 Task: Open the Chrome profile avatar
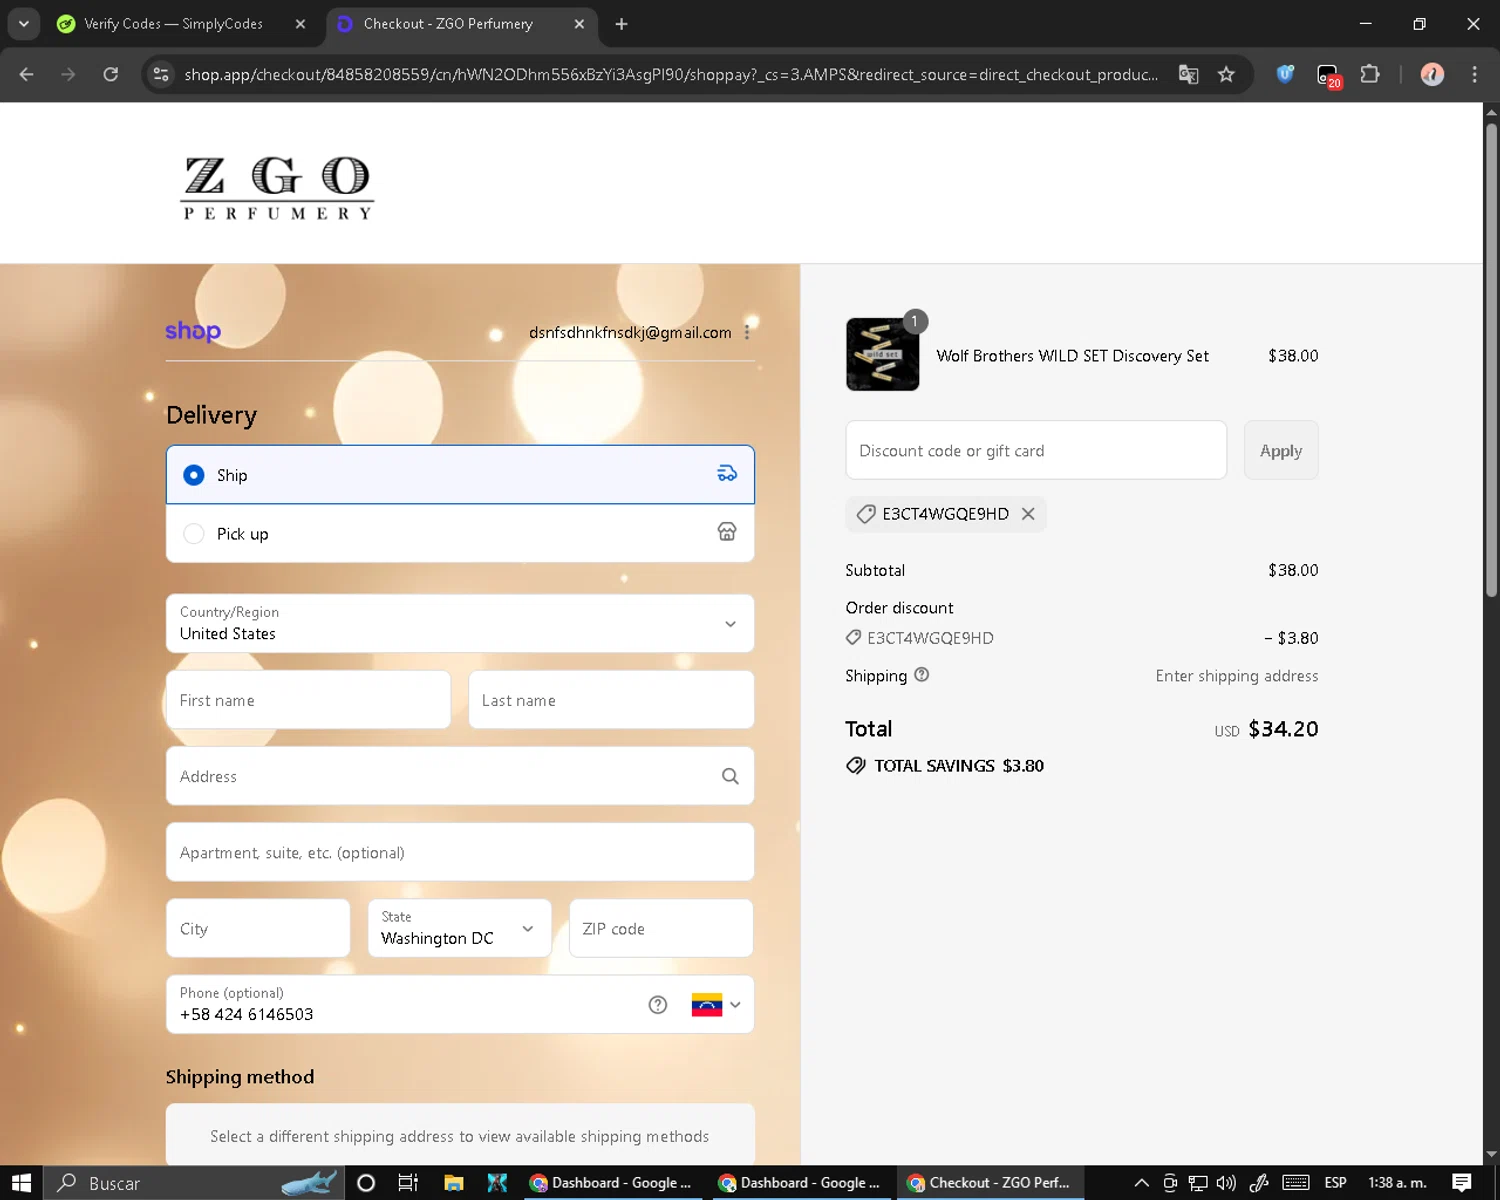[1432, 74]
